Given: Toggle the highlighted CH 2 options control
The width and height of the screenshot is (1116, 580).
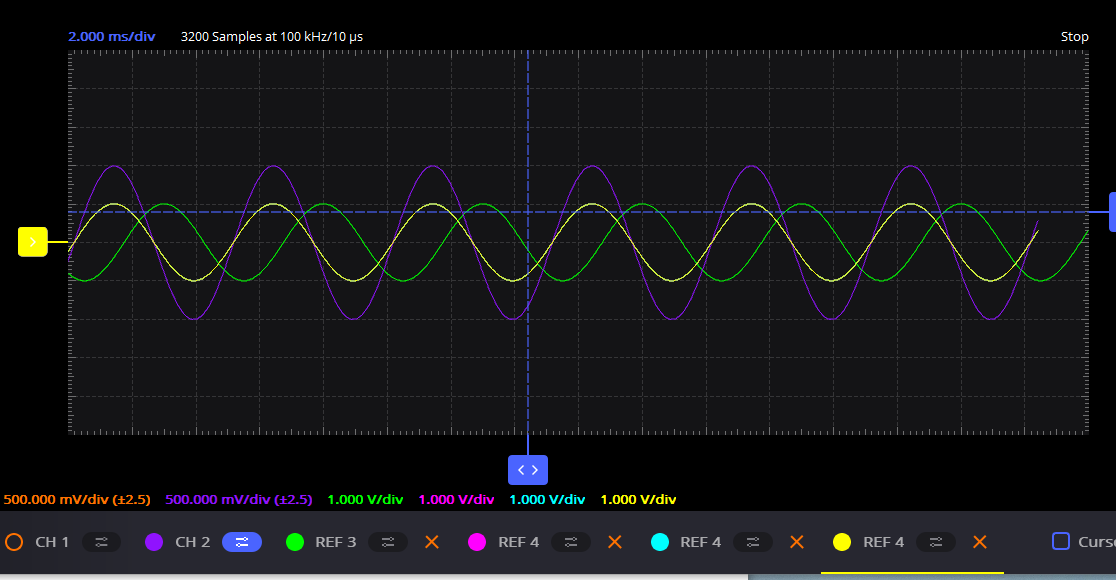Looking at the screenshot, I should [240, 542].
